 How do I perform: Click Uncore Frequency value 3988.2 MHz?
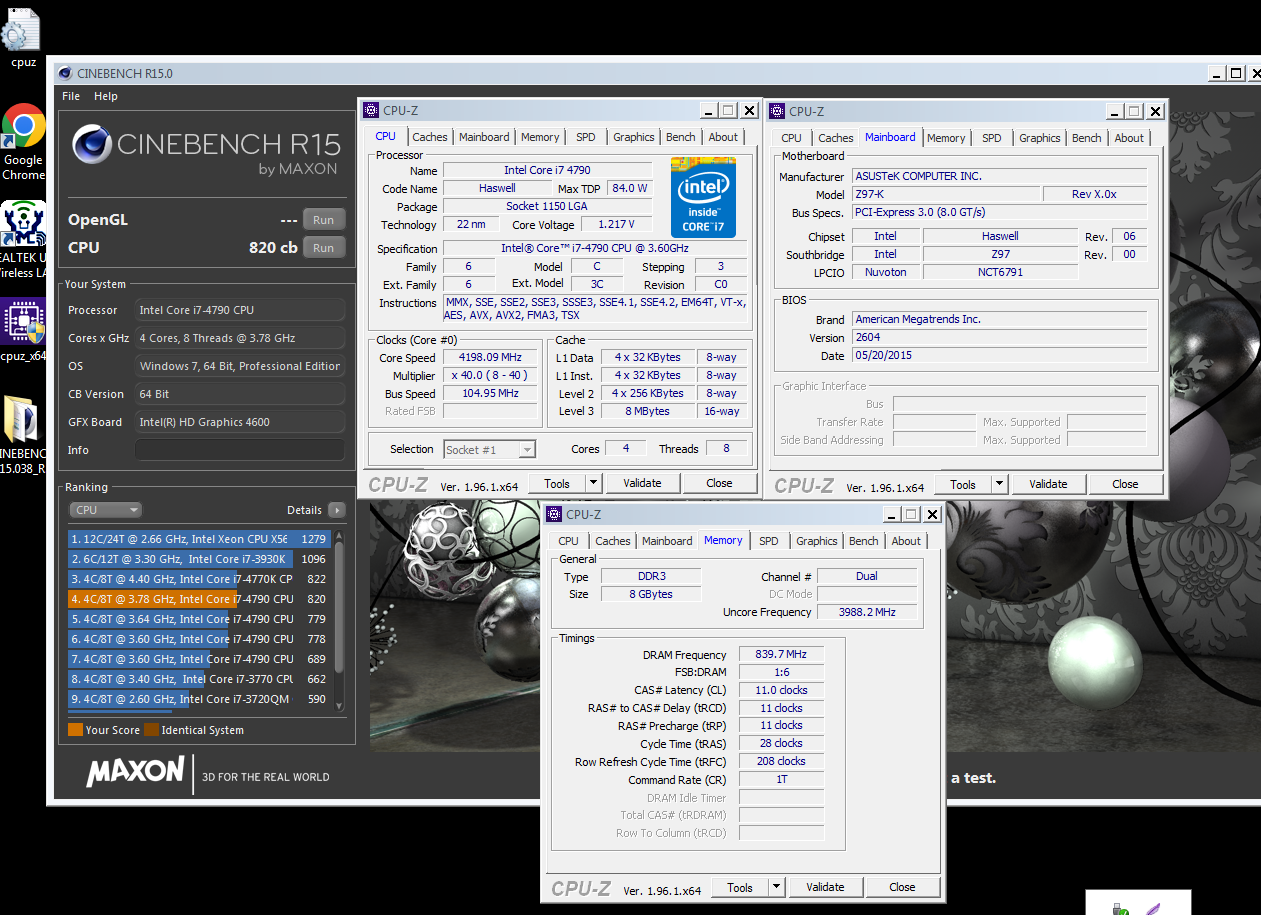[x=867, y=612]
